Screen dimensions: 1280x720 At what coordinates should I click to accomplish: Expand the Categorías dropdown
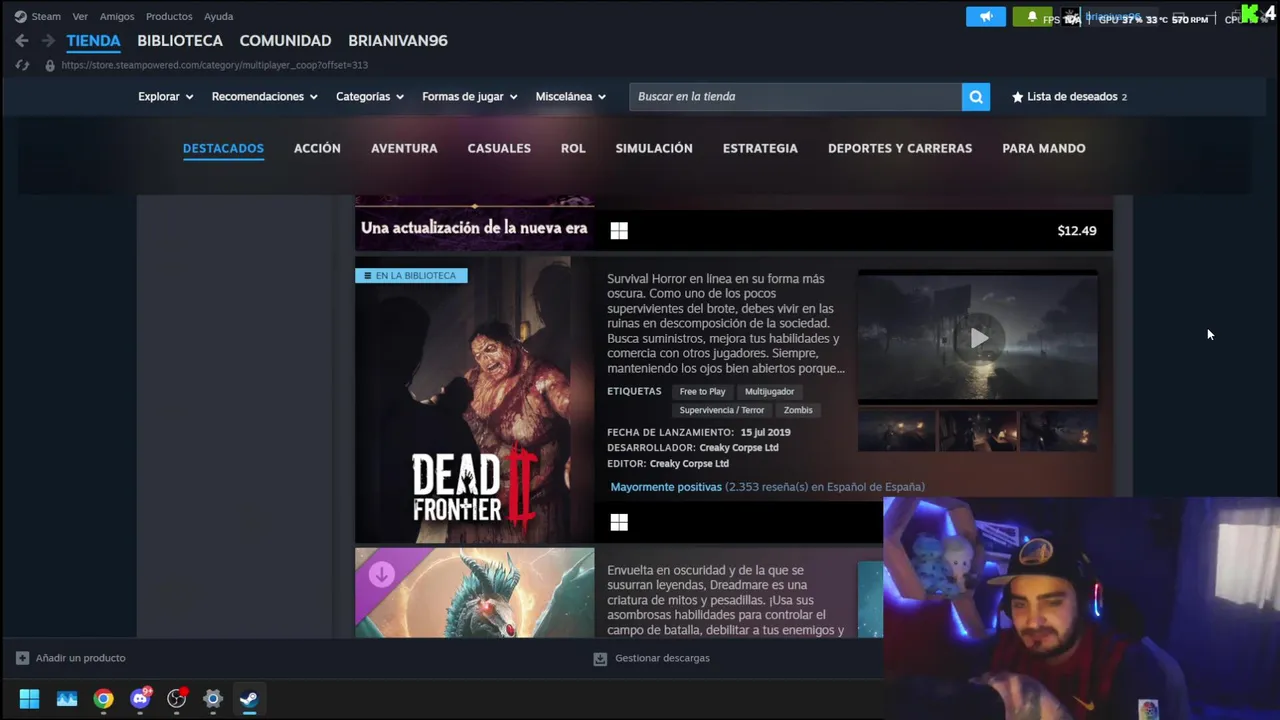point(370,97)
